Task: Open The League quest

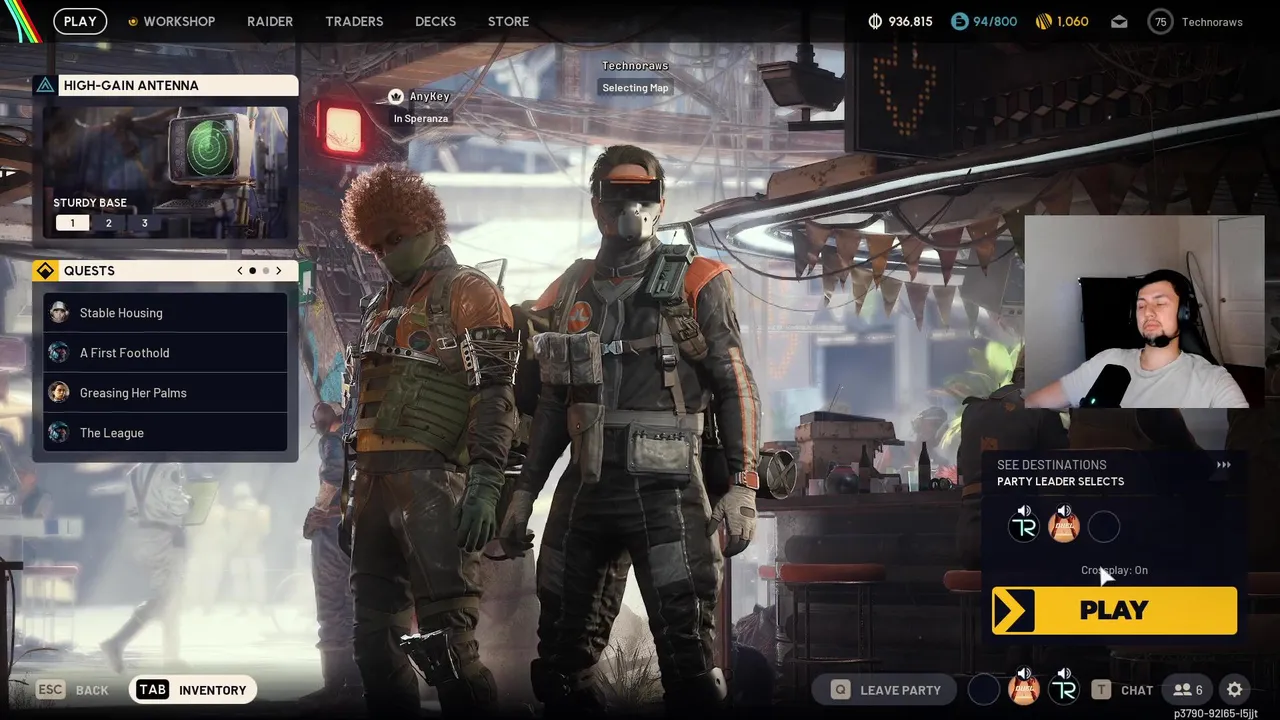Action: coord(166,433)
